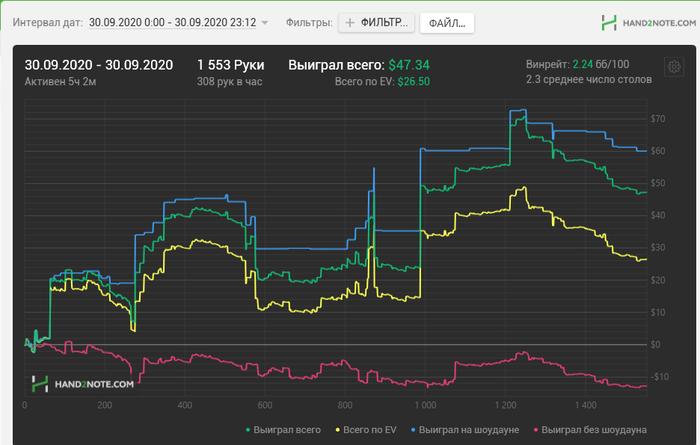Click the '1 553 Руки' hands count

[231, 65]
